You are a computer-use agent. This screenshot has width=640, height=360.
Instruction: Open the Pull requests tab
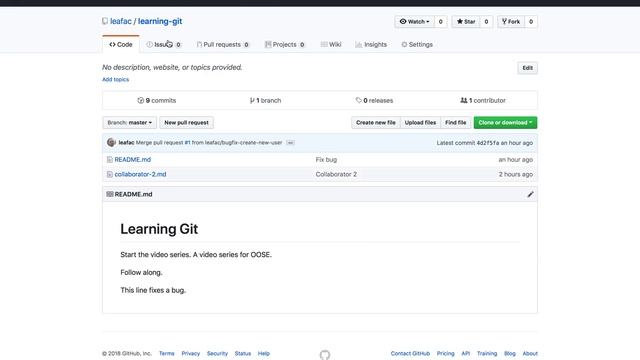coord(223,44)
